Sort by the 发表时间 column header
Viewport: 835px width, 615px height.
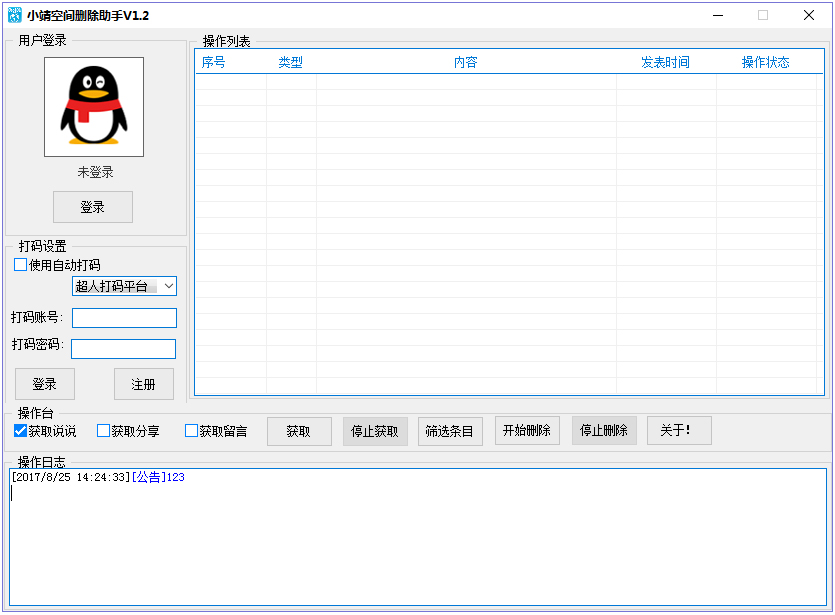click(665, 62)
